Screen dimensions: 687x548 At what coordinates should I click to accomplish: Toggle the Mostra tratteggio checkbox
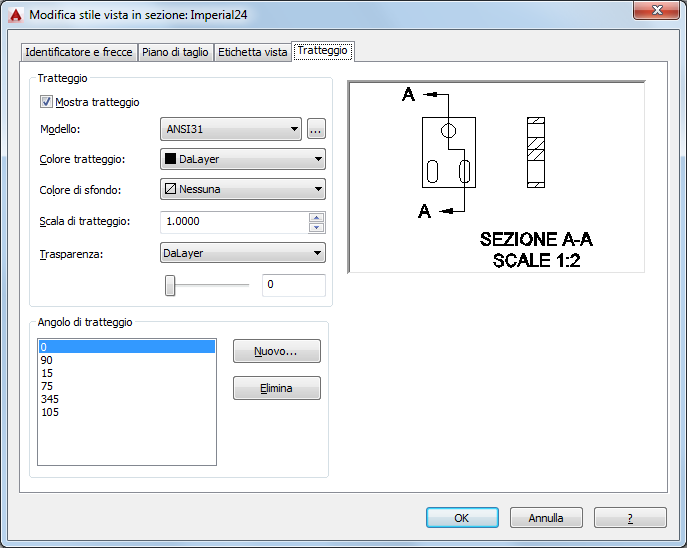(x=46, y=102)
